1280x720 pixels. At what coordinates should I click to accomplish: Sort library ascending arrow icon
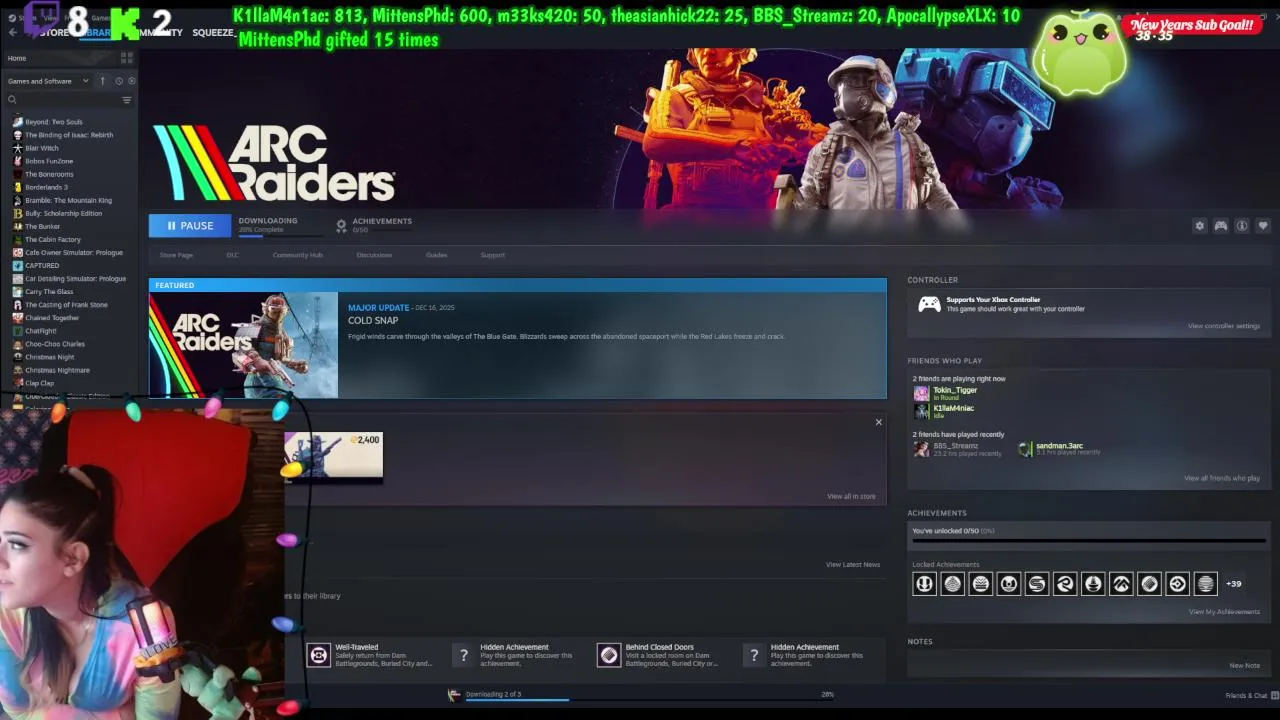point(102,81)
